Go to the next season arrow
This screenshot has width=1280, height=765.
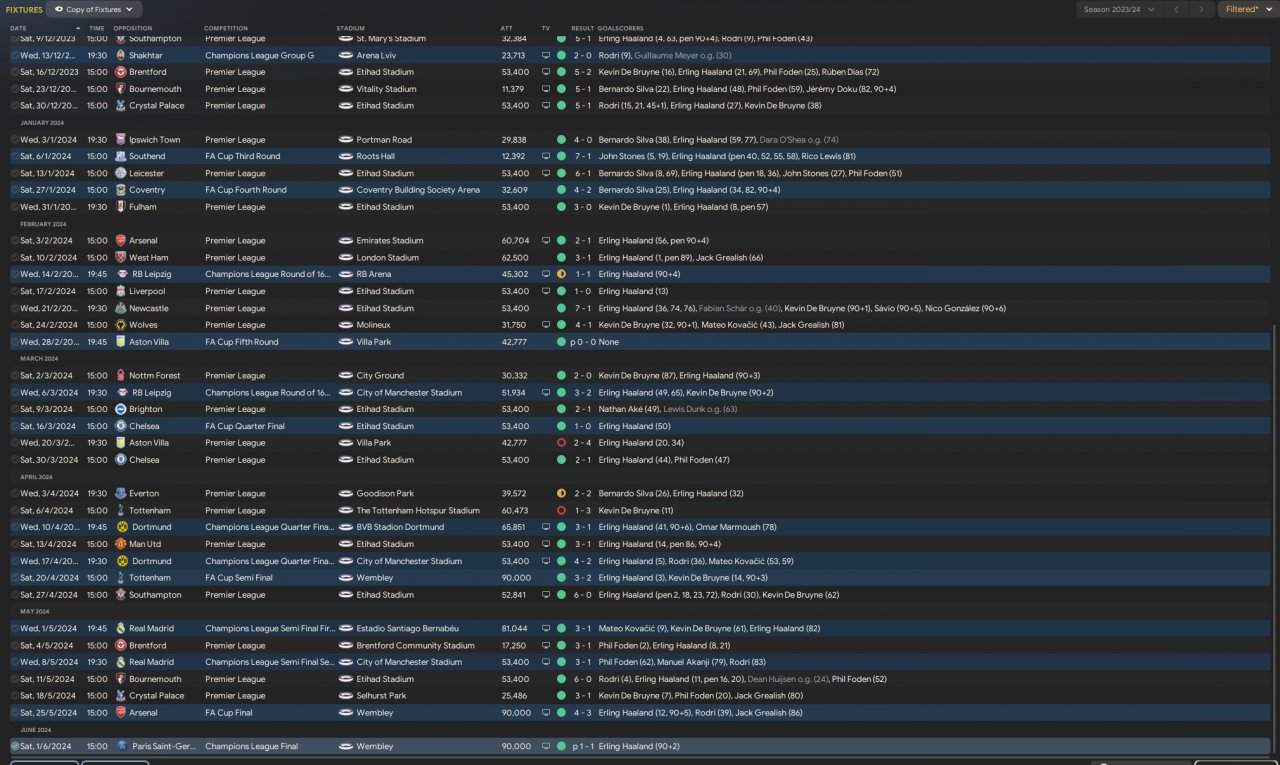click(x=1202, y=9)
